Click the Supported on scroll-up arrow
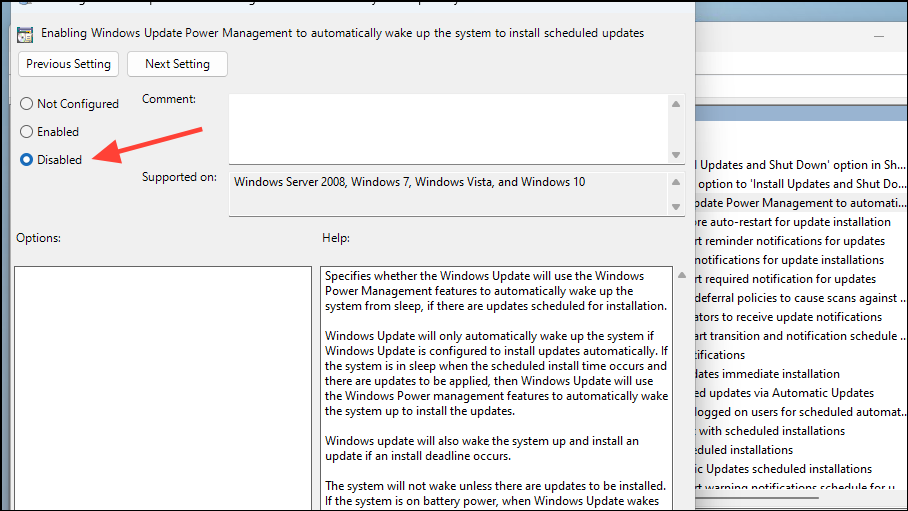Viewport: 908px width, 511px height. pos(676,182)
